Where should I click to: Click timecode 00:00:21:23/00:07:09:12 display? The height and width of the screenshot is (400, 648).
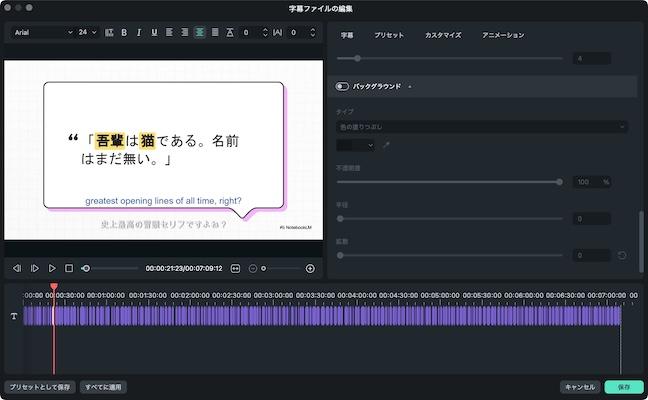coord(184,269)
